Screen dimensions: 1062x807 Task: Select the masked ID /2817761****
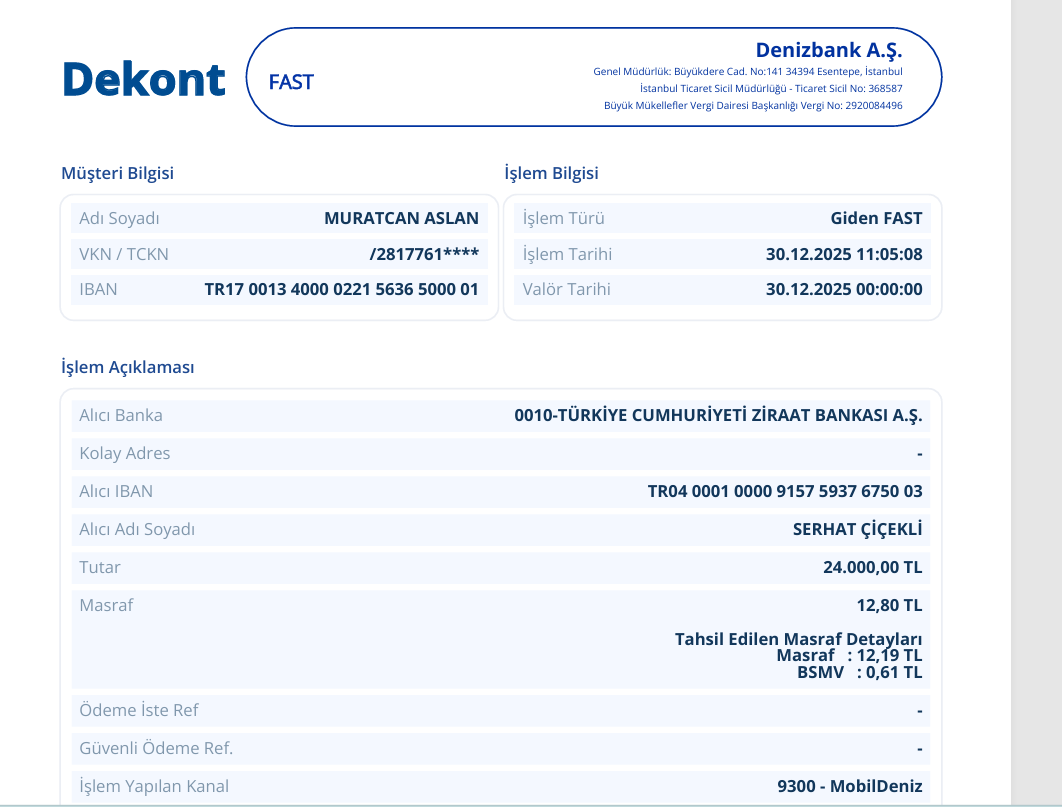coord(424,254)
